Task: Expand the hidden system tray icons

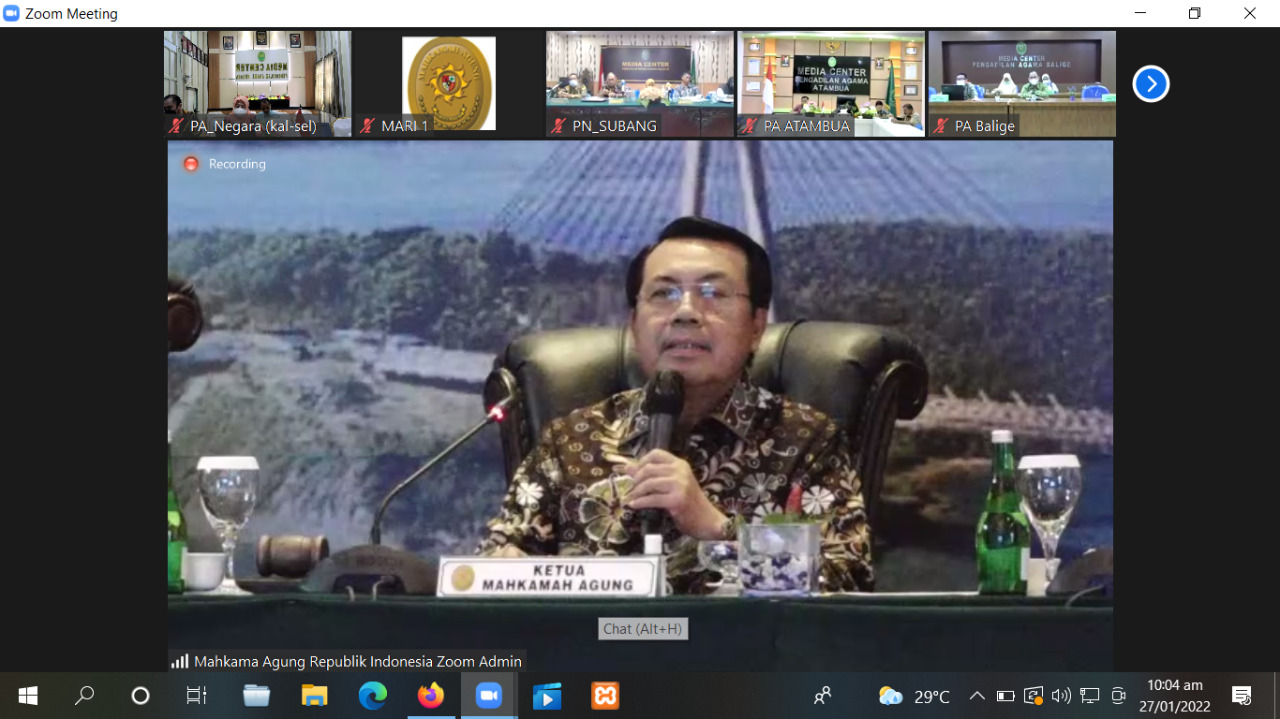Action: tap(977, 696)
